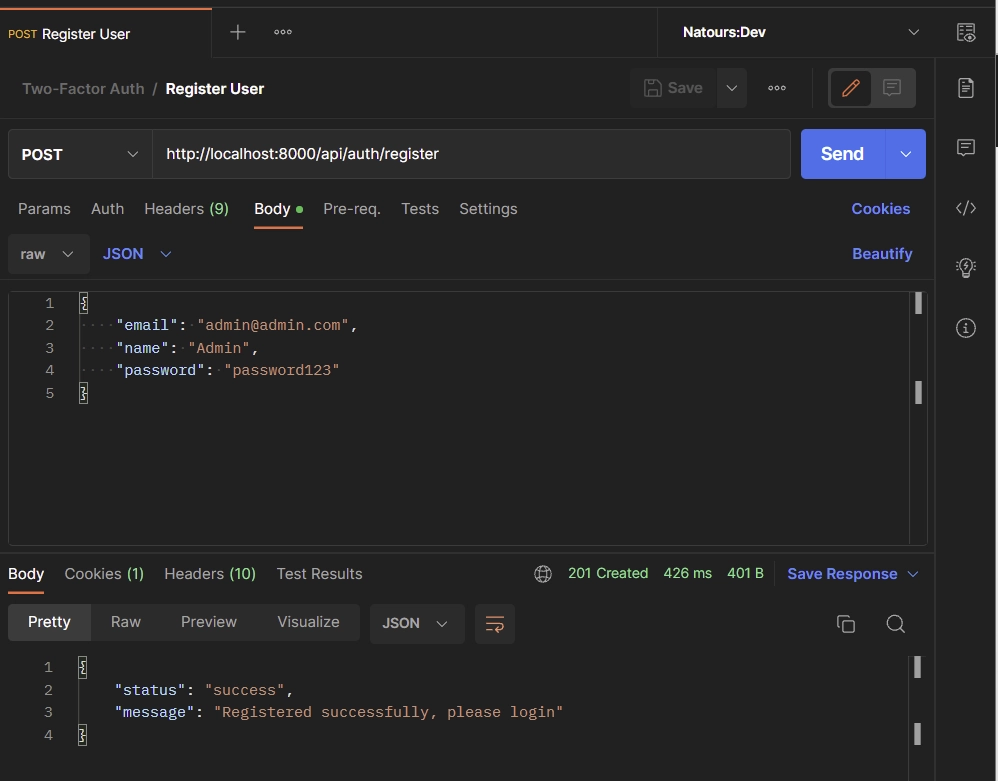The width and height of the screenshot is (998, 781).
Task: Open Cookies link
Action: click(x=880, y=209)
